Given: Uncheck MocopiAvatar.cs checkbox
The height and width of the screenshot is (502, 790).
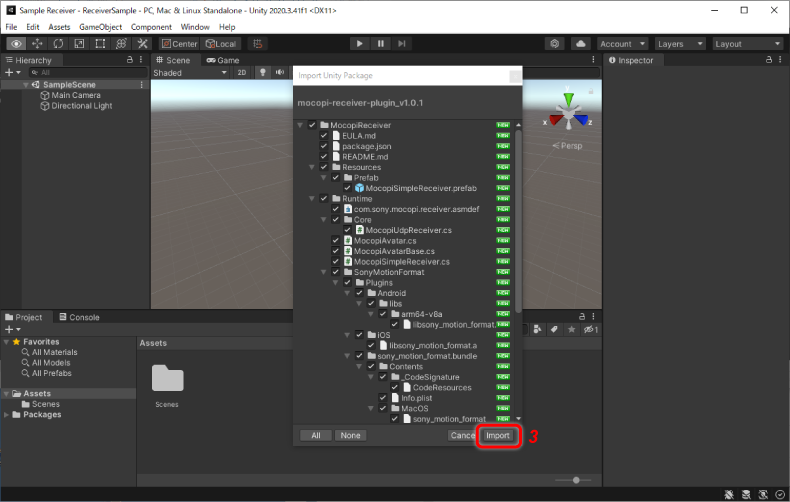Looking at the screenshot, I should coord(335,240).
